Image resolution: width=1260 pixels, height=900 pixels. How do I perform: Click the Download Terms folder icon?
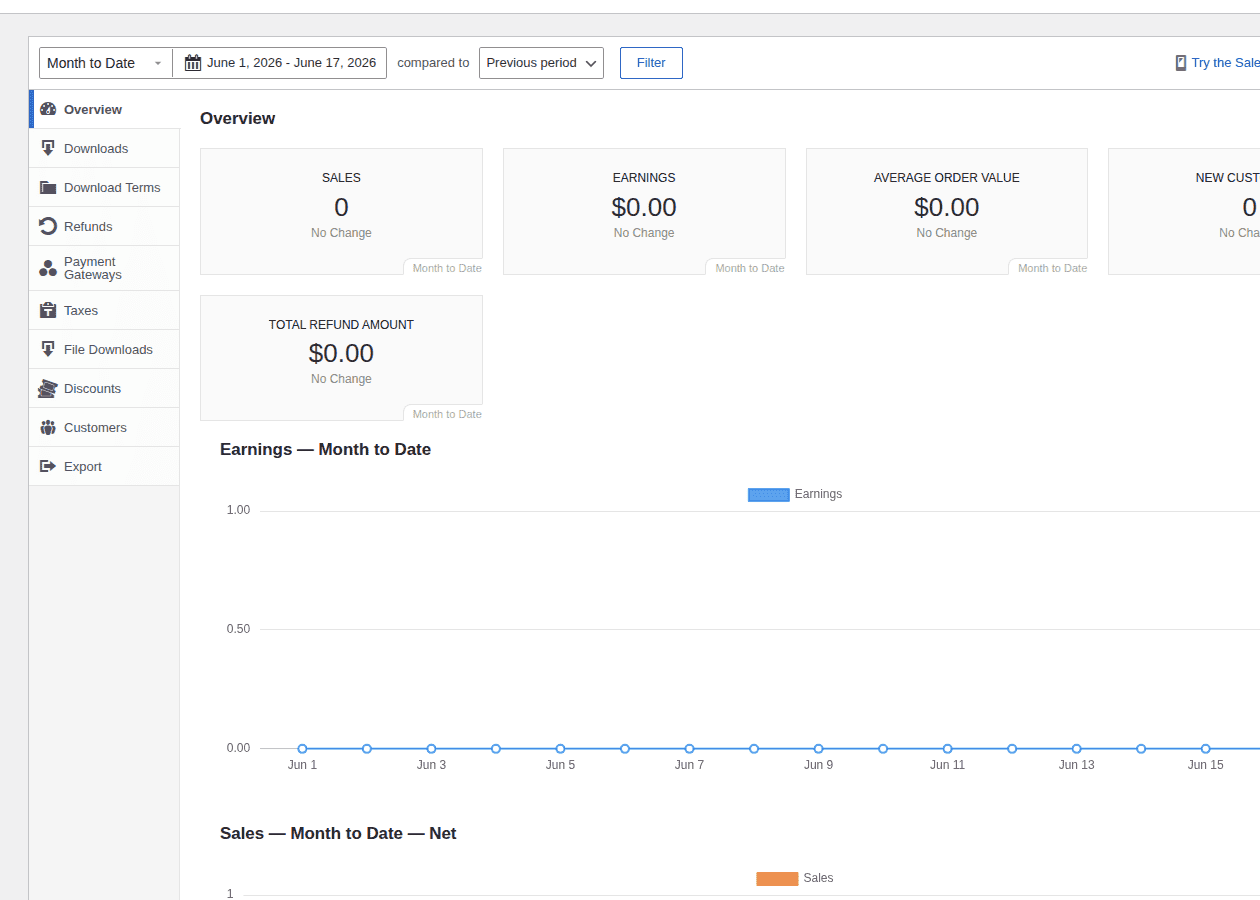(x=48, y=187)
